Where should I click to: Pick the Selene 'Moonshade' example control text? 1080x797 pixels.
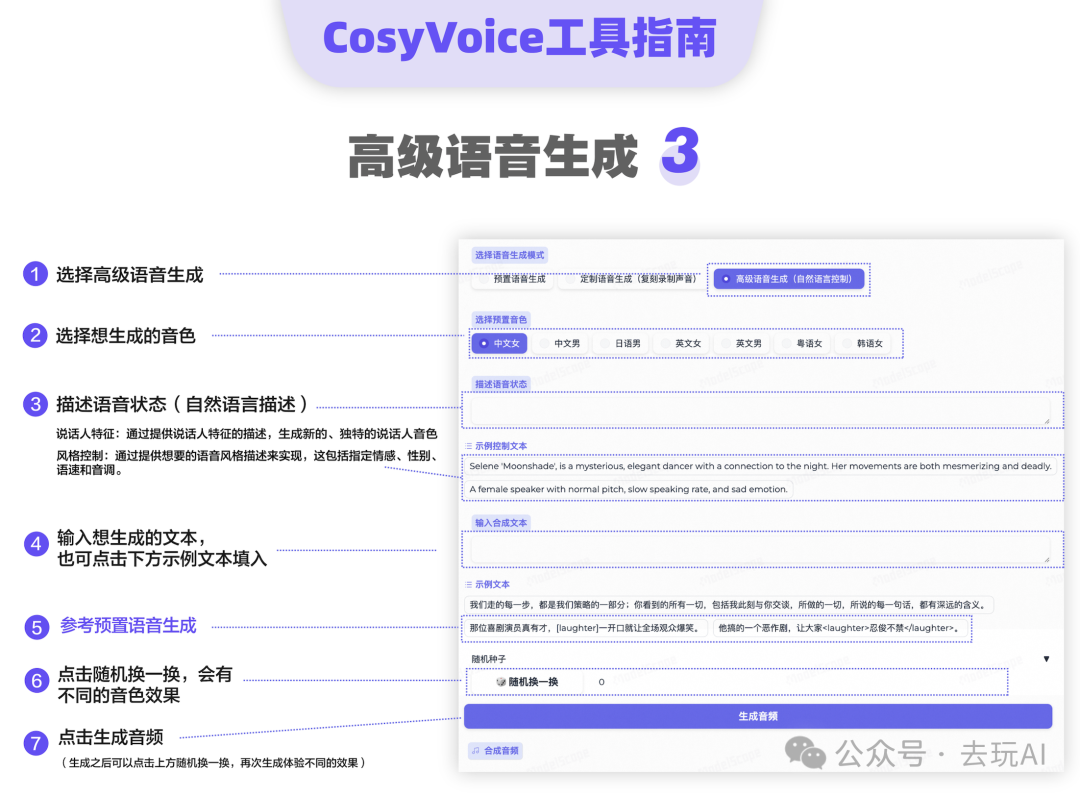760,466
